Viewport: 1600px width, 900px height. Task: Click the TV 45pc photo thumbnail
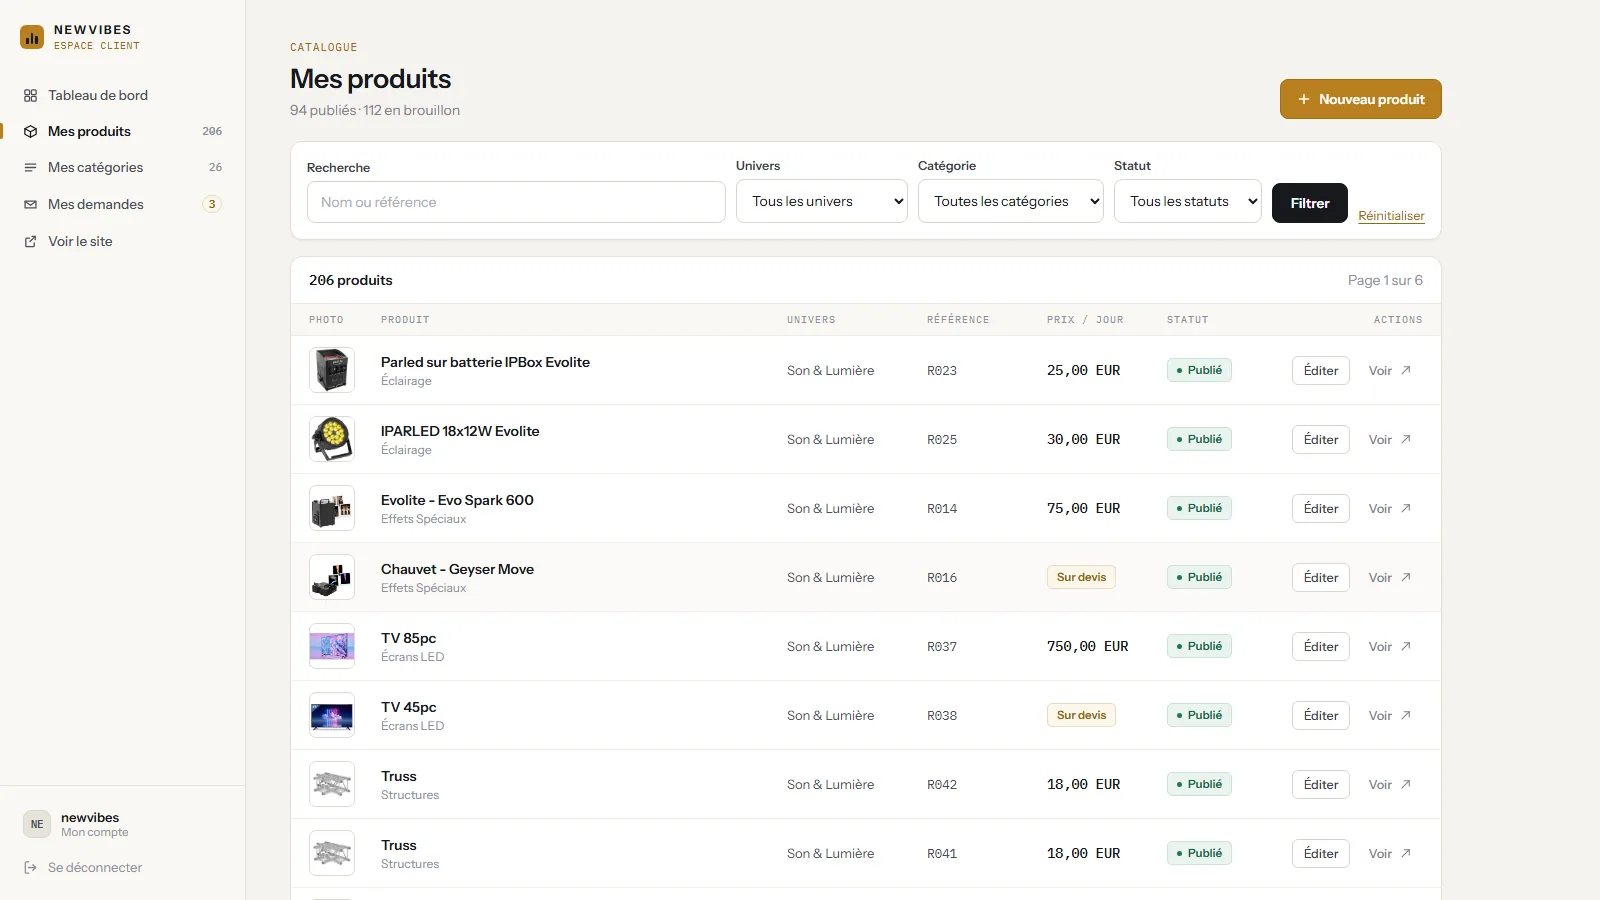pyautogui.click(x=332, y=715)
